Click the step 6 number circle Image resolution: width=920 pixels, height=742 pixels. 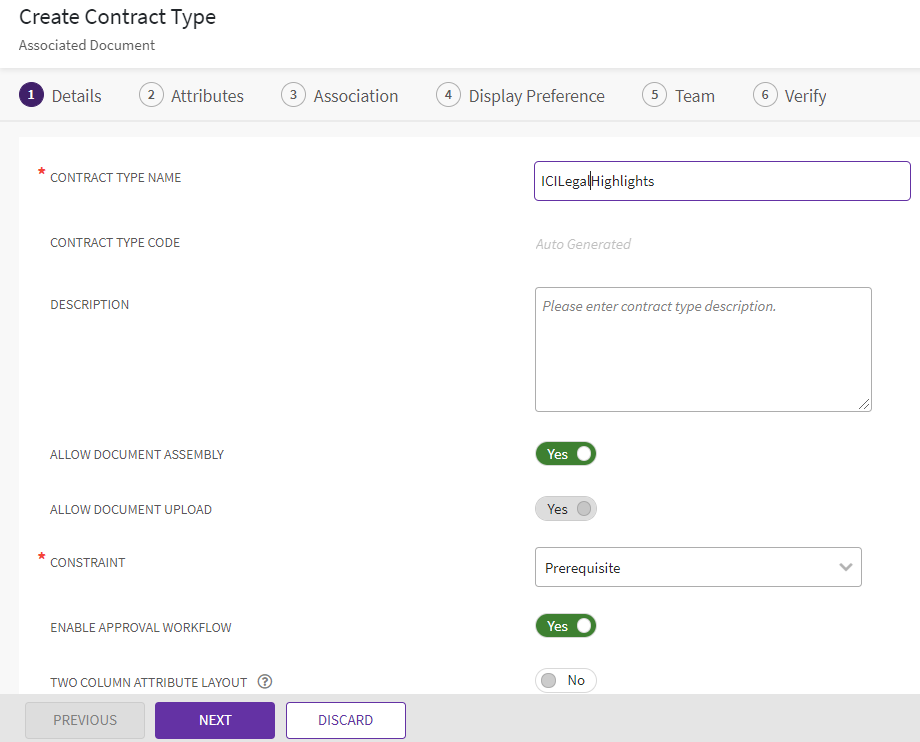[x=765, y=95]
